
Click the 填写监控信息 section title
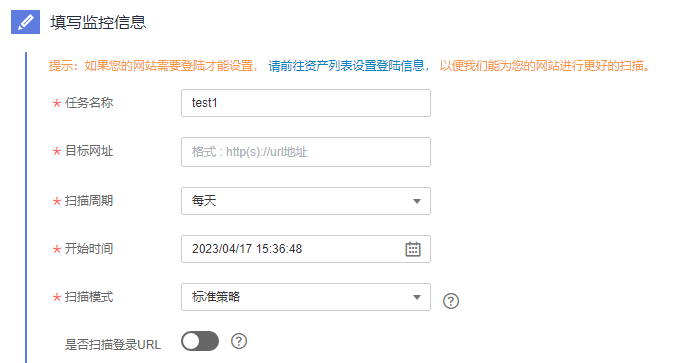coord(98,22)
